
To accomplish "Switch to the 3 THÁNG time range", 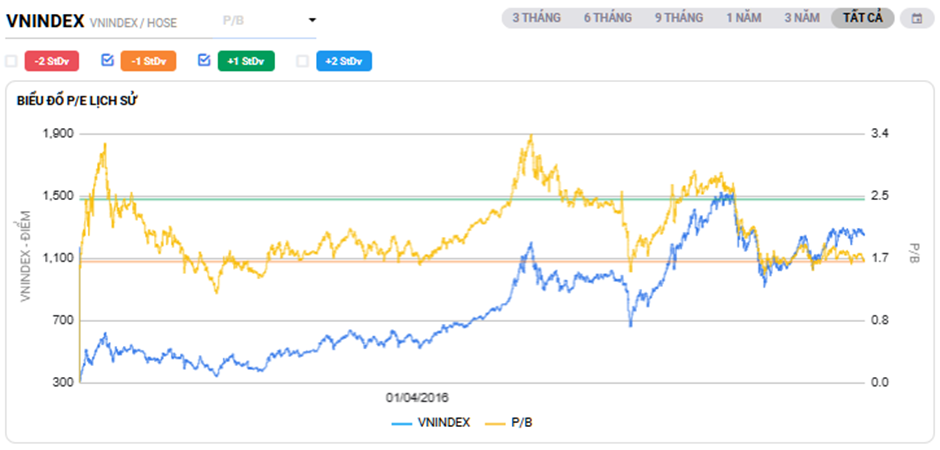I will tap(536, 18).
